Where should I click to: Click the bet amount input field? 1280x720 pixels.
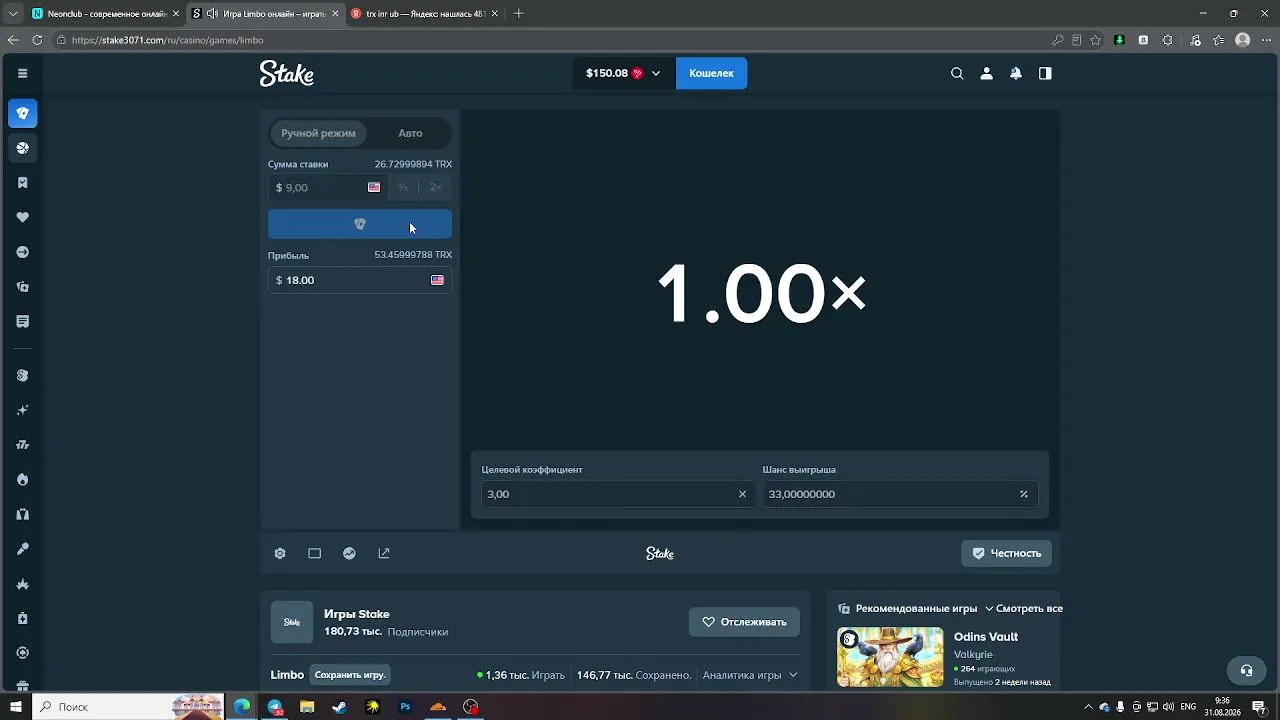point(328,187)
